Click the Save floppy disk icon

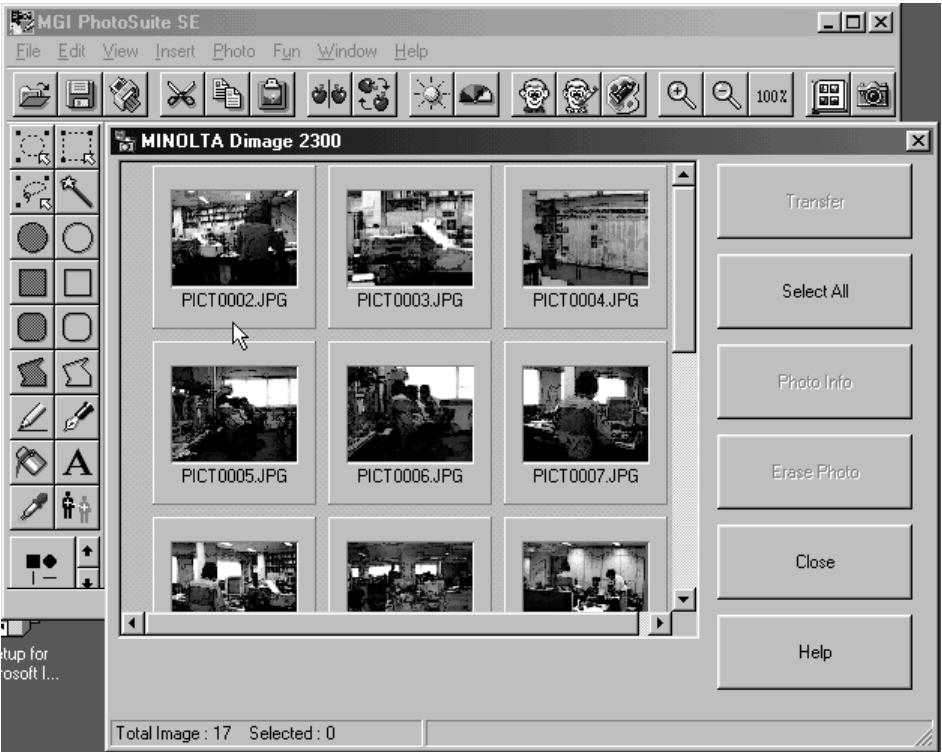pos(80,94)
